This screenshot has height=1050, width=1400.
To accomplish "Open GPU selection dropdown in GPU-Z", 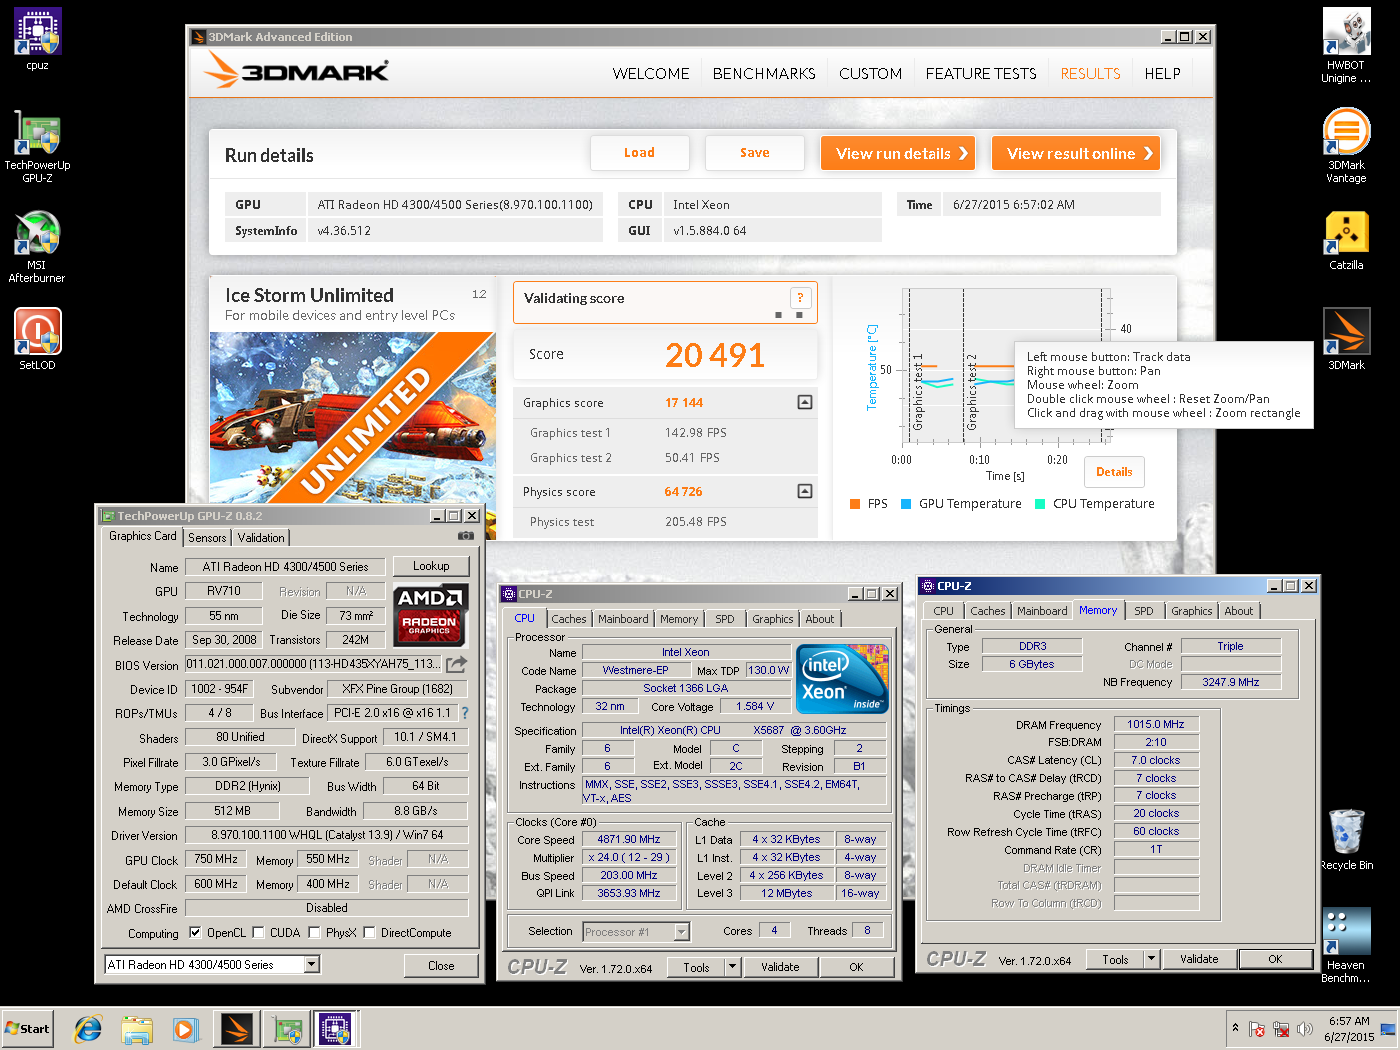I will pyautogui.click(x=312, y=965).
